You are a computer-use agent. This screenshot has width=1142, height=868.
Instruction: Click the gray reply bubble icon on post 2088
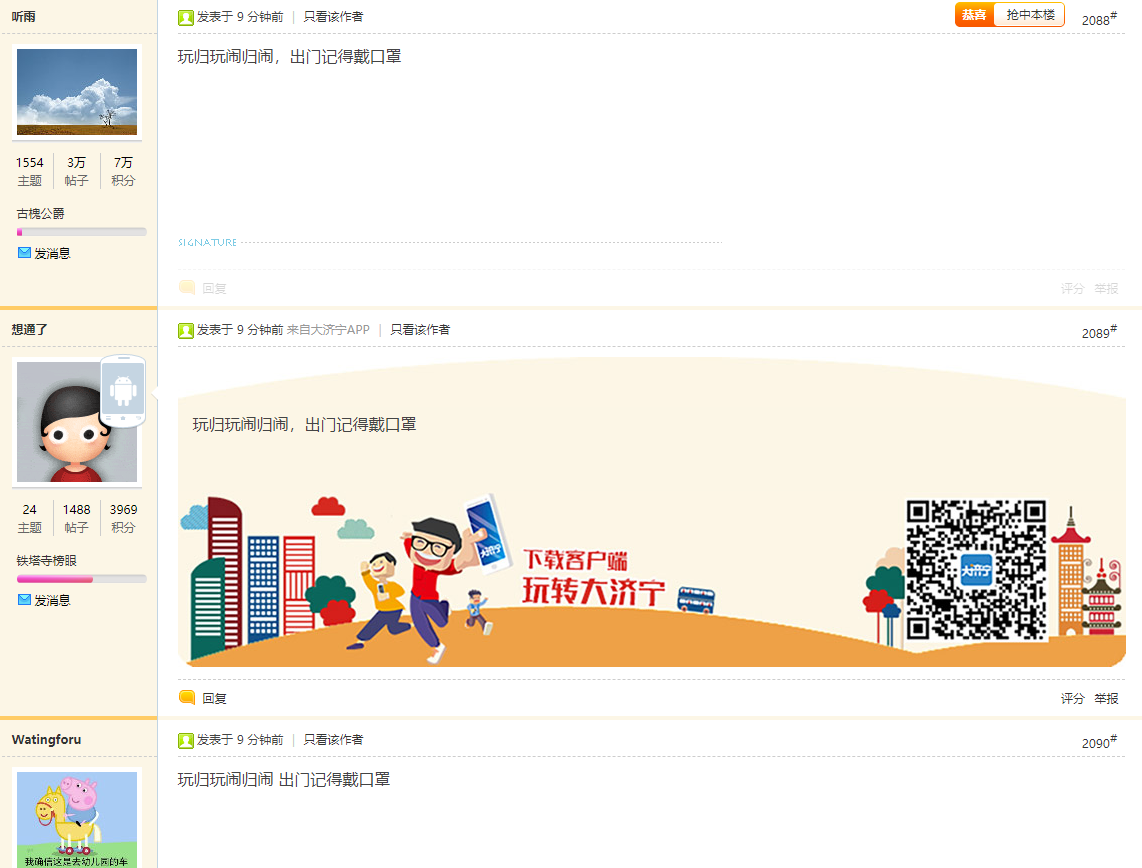pos(187,286)
